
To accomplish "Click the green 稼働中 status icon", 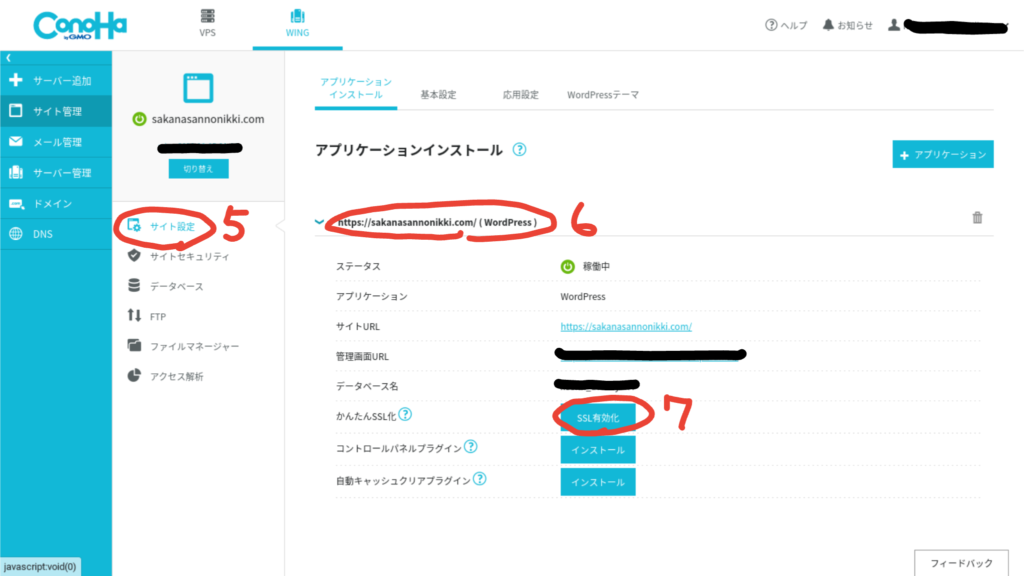I will coord(568,266).
